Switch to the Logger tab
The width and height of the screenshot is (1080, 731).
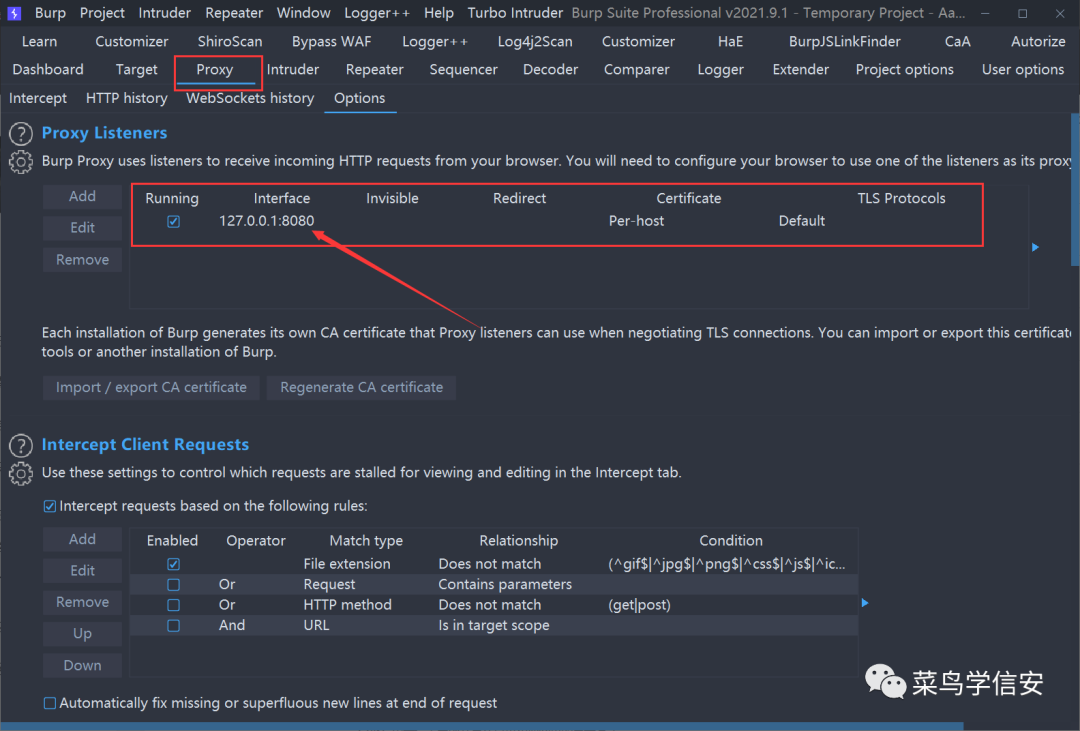[x=720, y=70]
